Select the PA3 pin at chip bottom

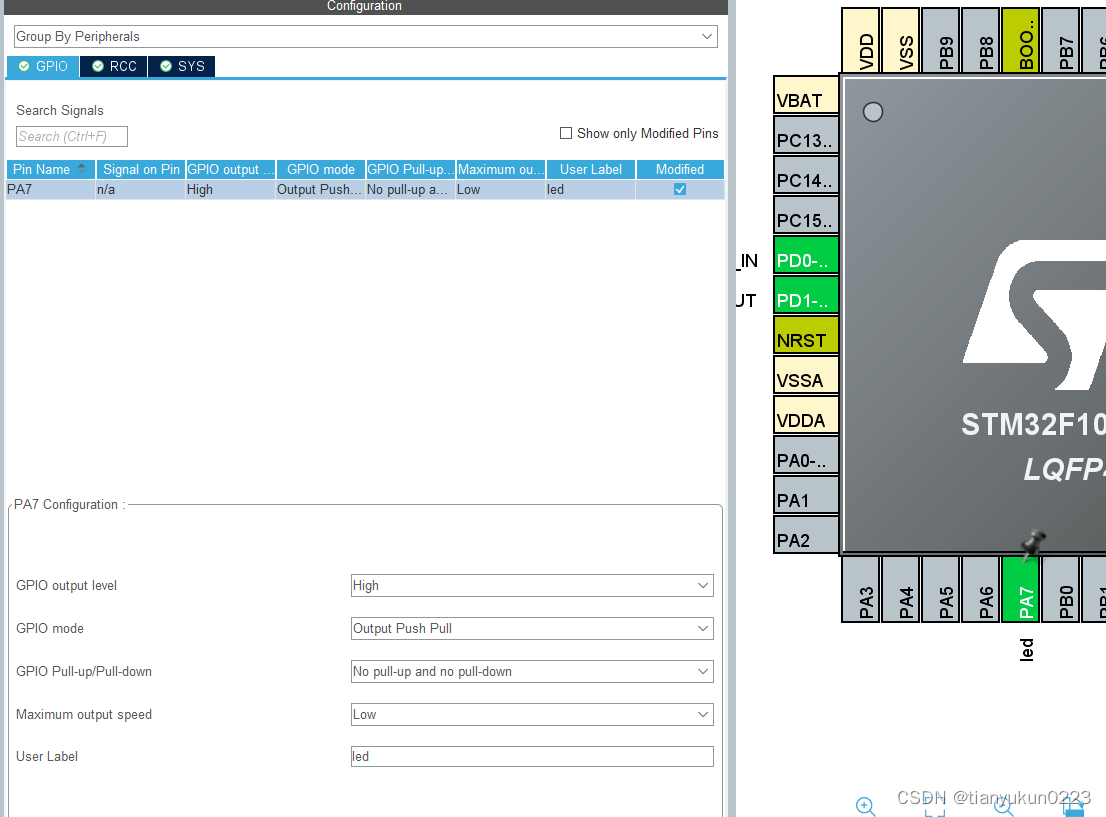tap(861, 590)
